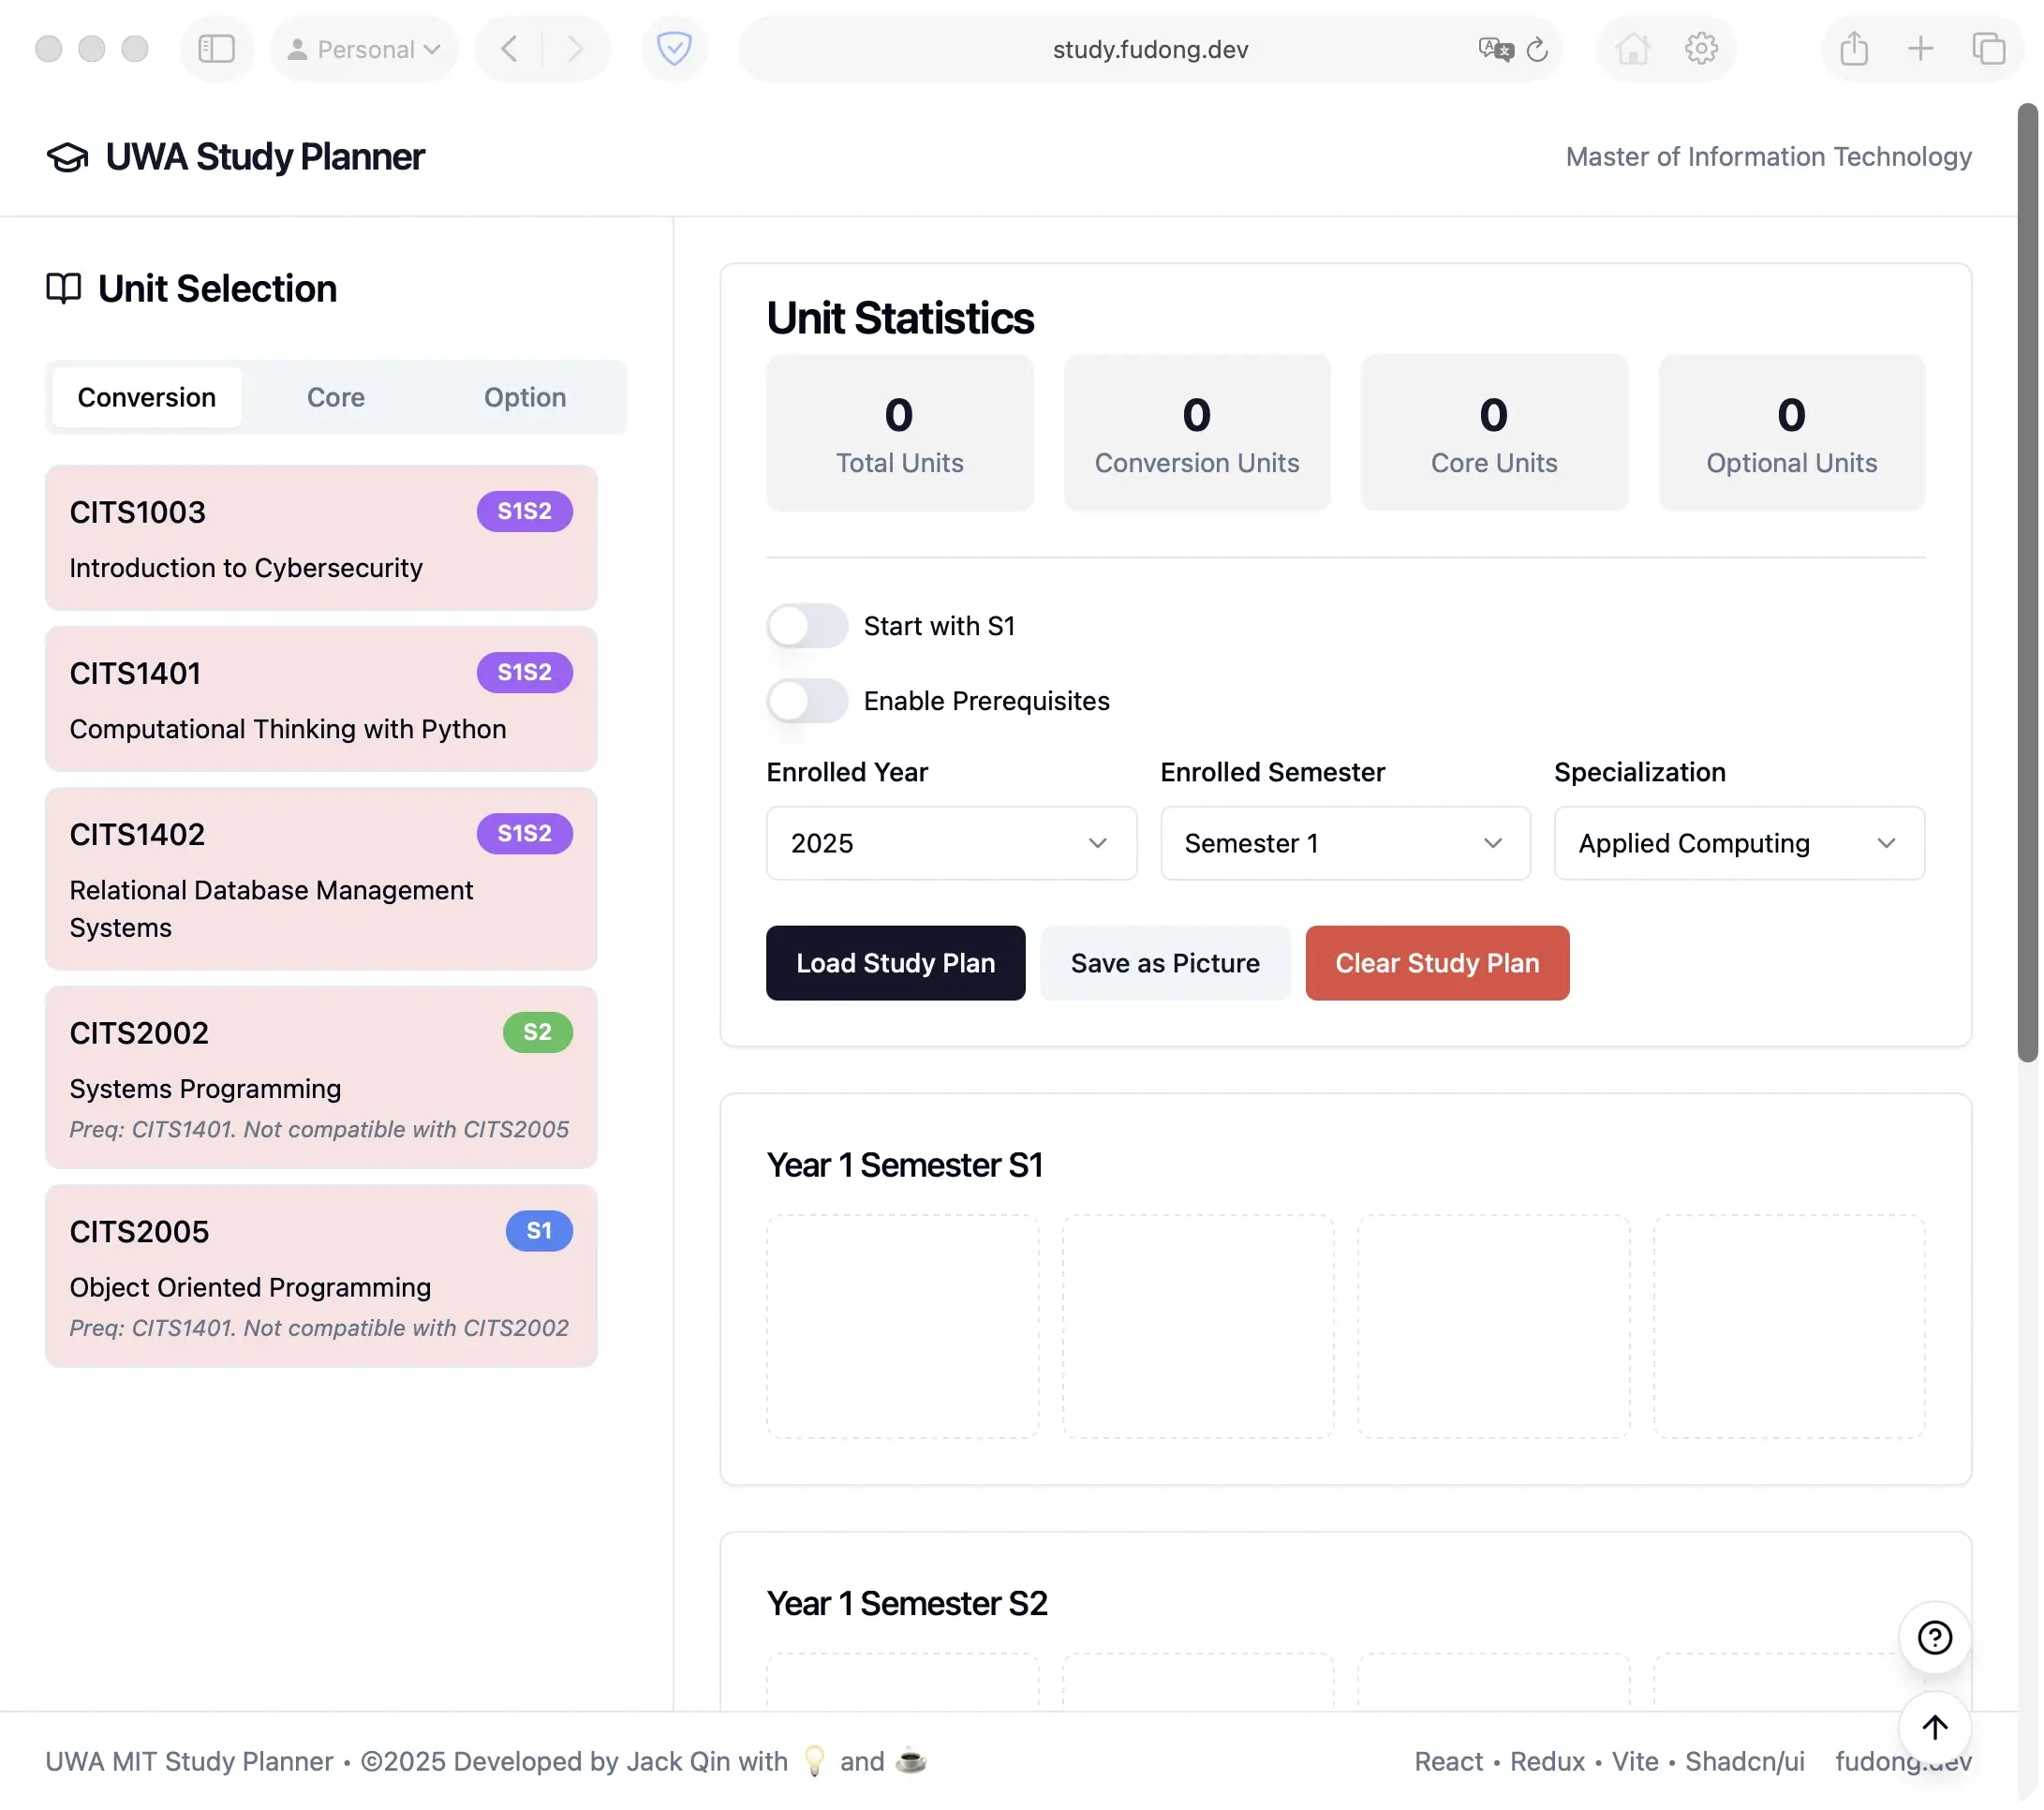Click the page vertical scrollbar
2044x1810 pixels.
coord(2027,580)
